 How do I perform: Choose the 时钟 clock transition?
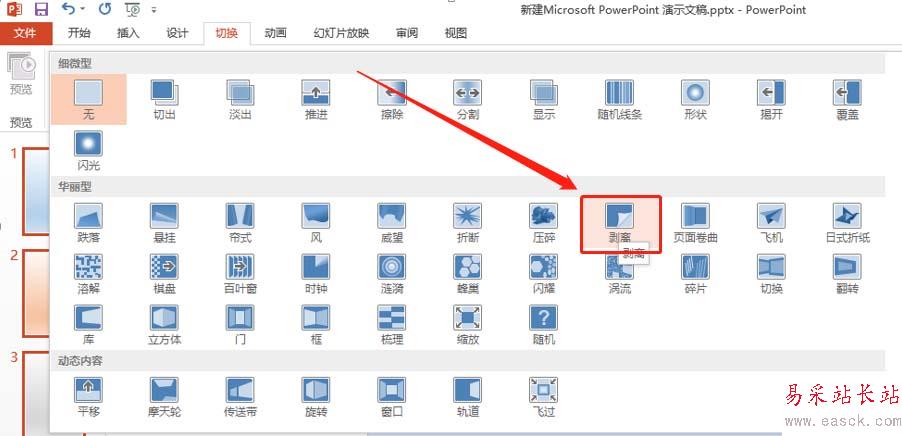click(316, 273)
